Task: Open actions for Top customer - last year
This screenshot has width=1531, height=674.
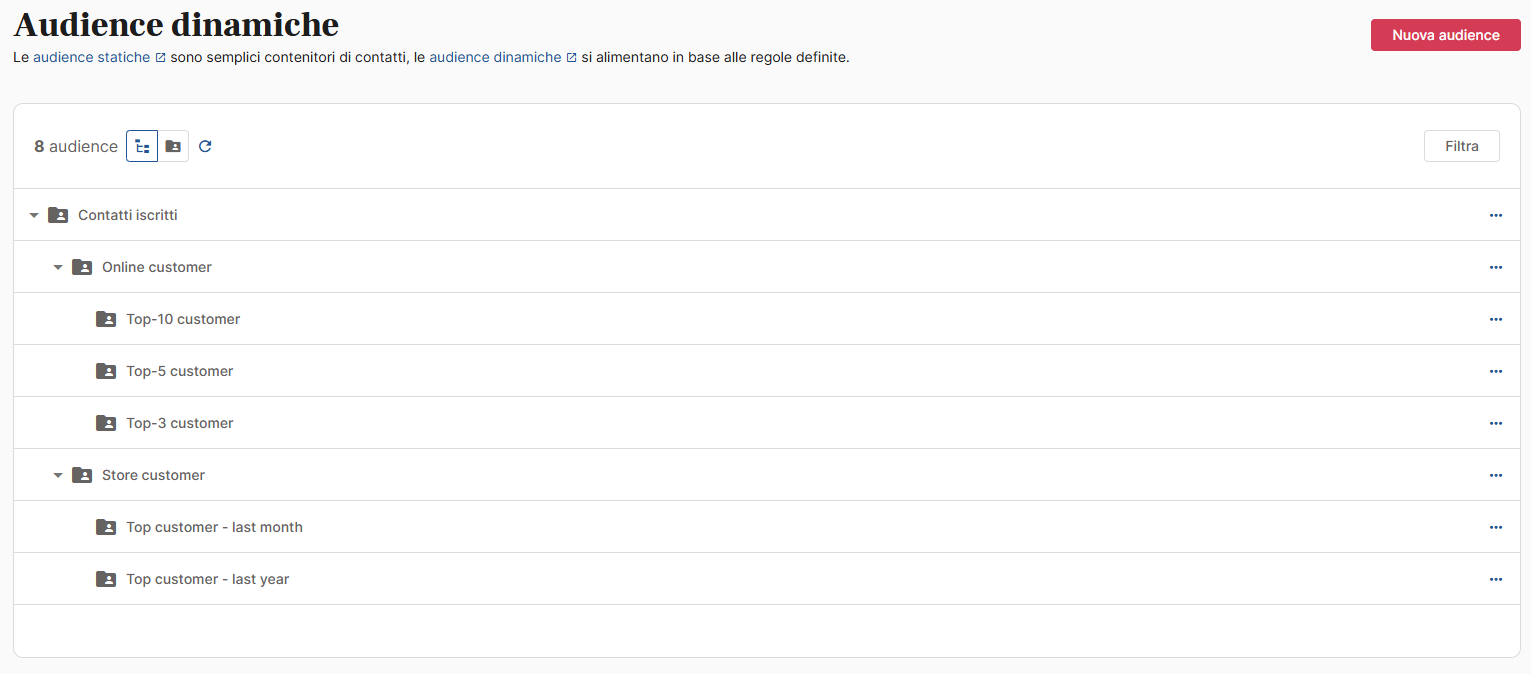Action: tap(1495, 579)
